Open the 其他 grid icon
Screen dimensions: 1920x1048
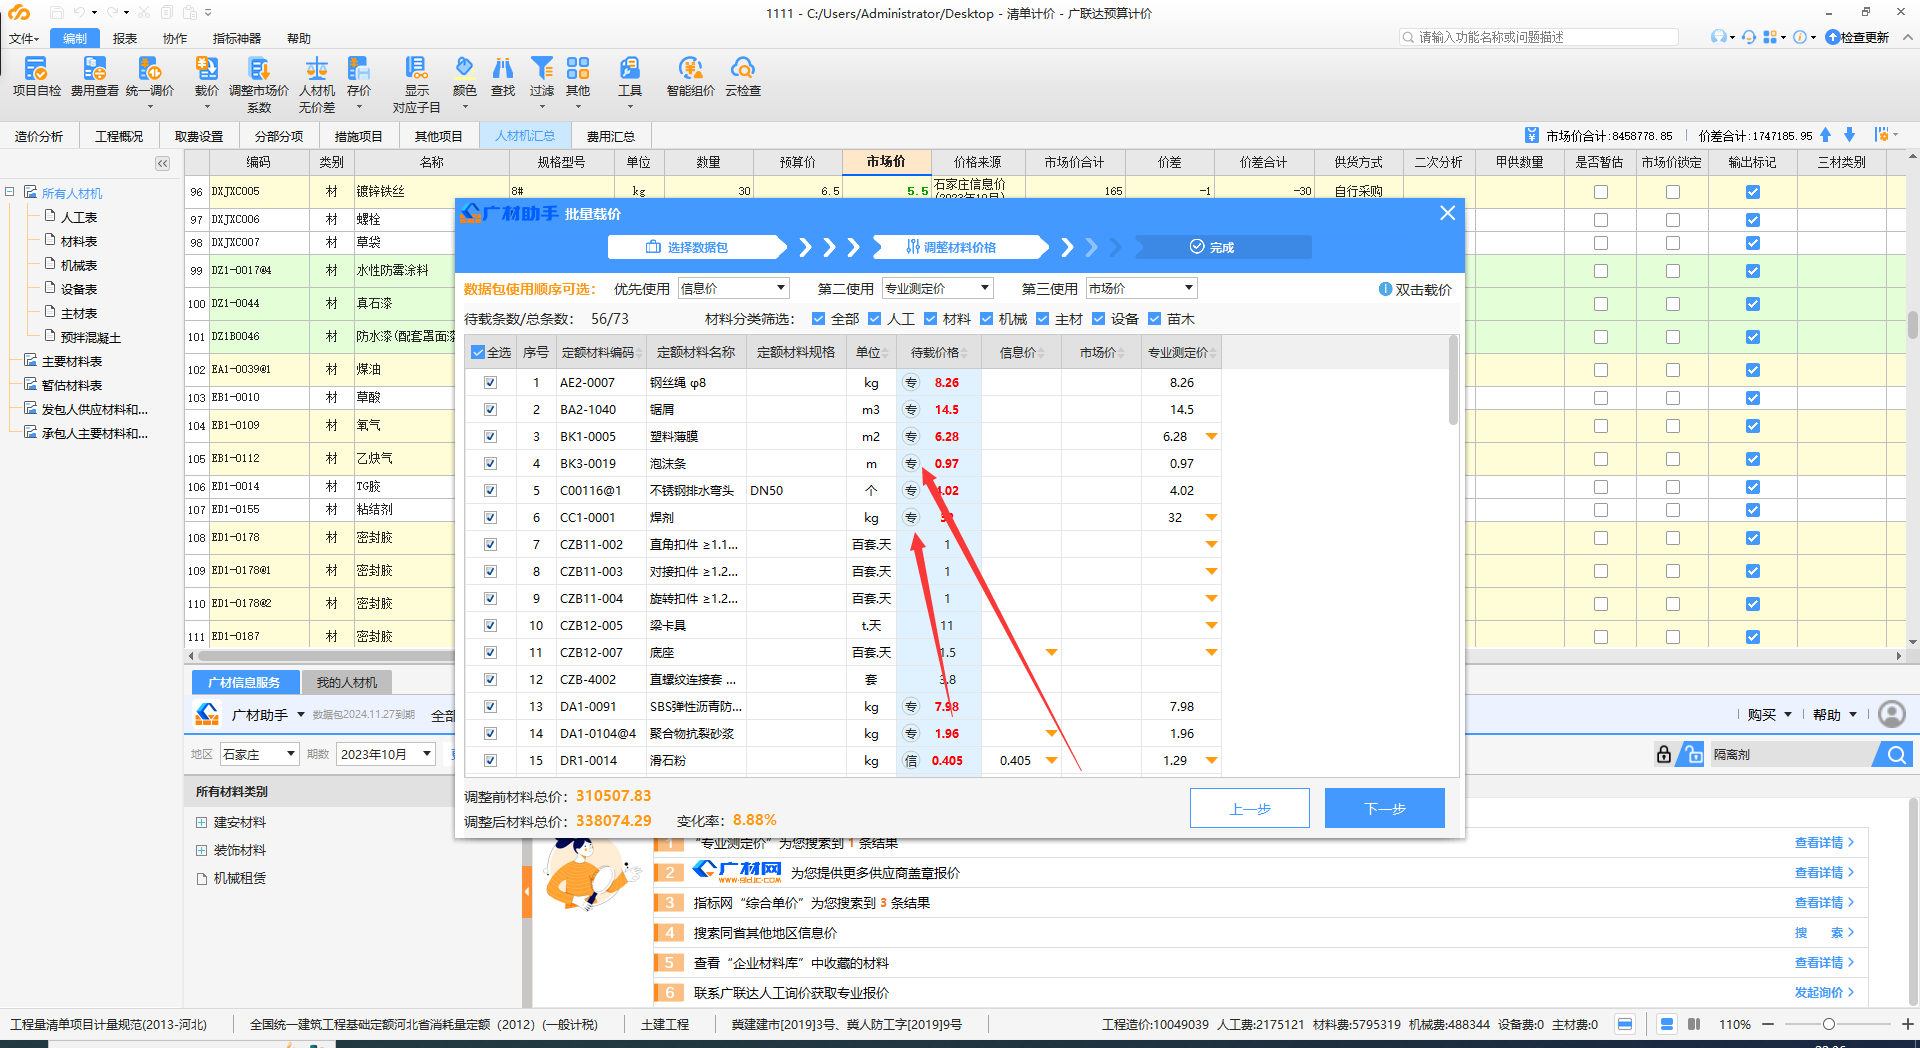[x=578, y=76]
